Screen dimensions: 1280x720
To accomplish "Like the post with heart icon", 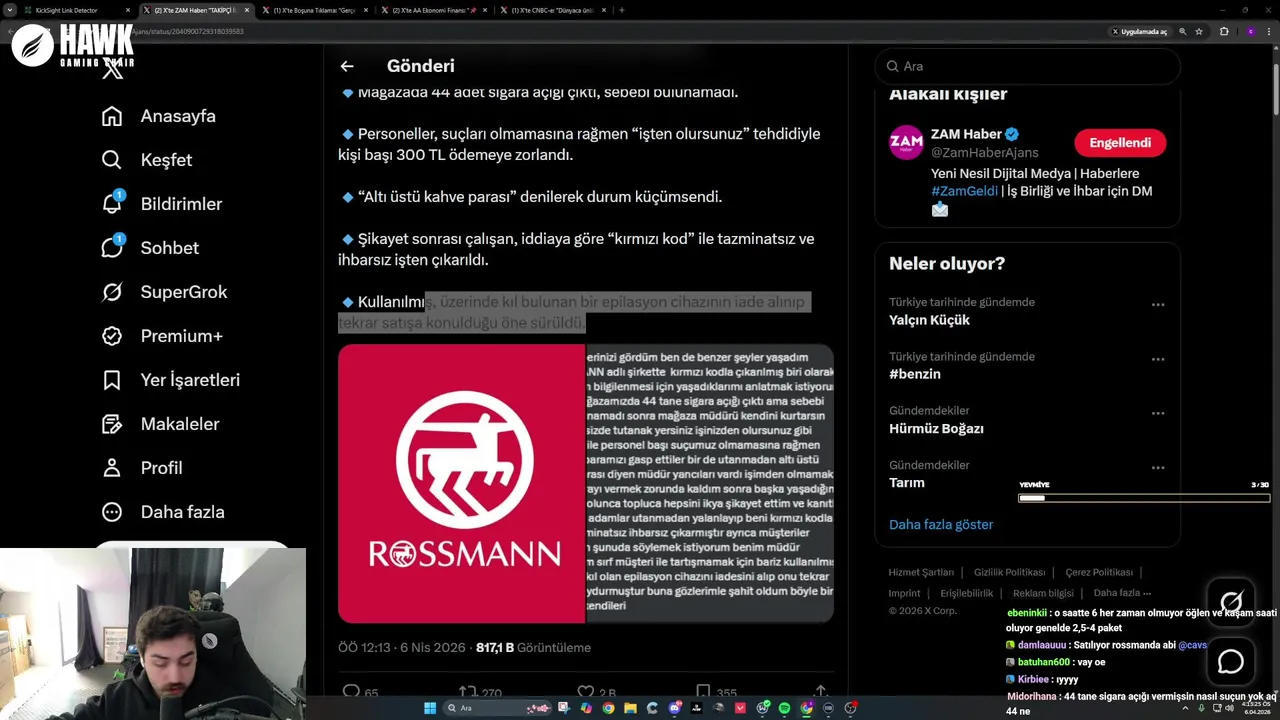I will click(586, 692).
